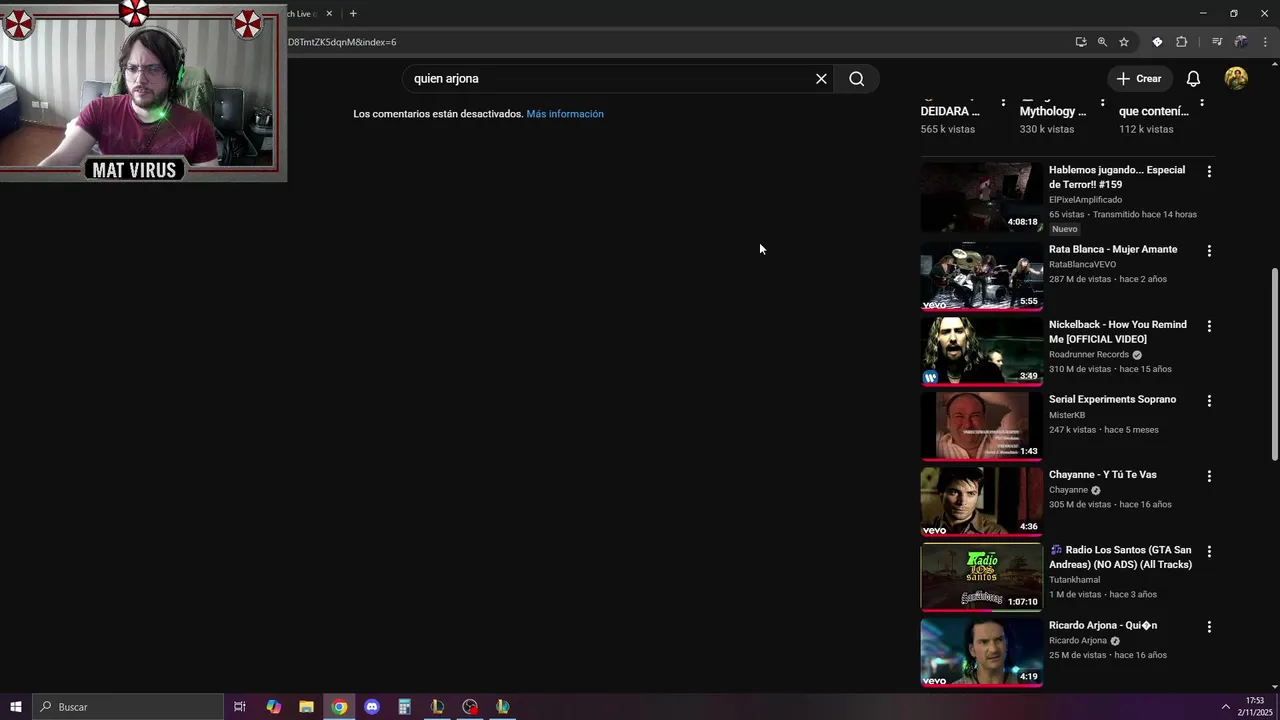Open the Chrome zoom magnifier icon
Screen dimensions: 1280x720
point(1102,42)
